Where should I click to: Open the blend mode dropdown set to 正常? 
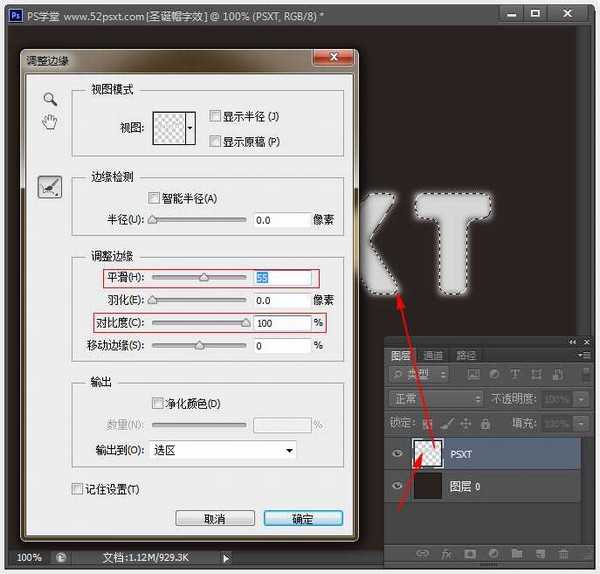(435, 398)
